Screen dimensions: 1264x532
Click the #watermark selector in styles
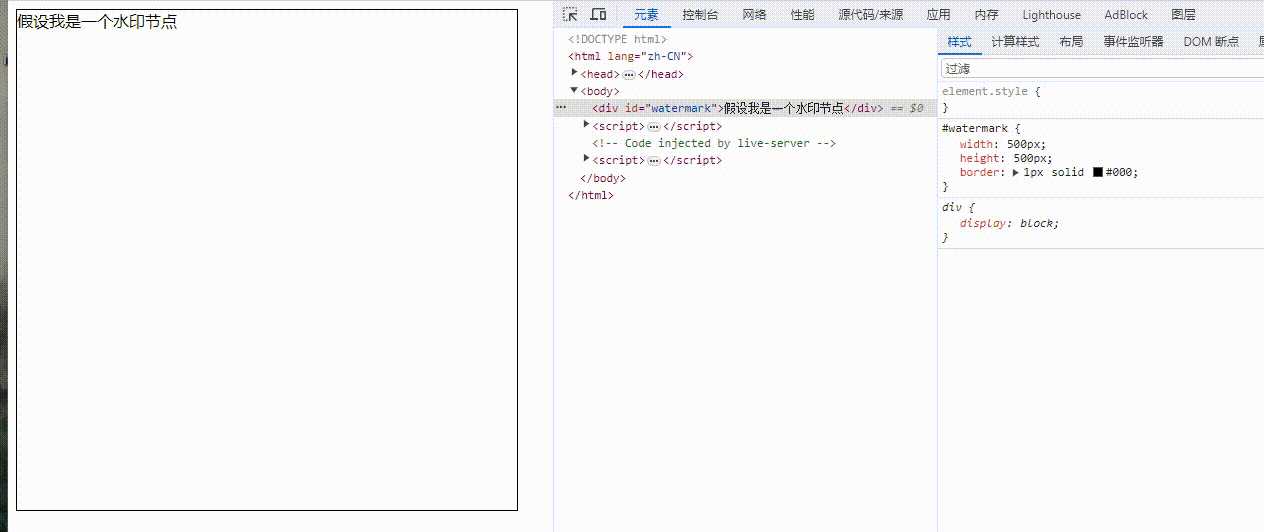click(976, 128)
